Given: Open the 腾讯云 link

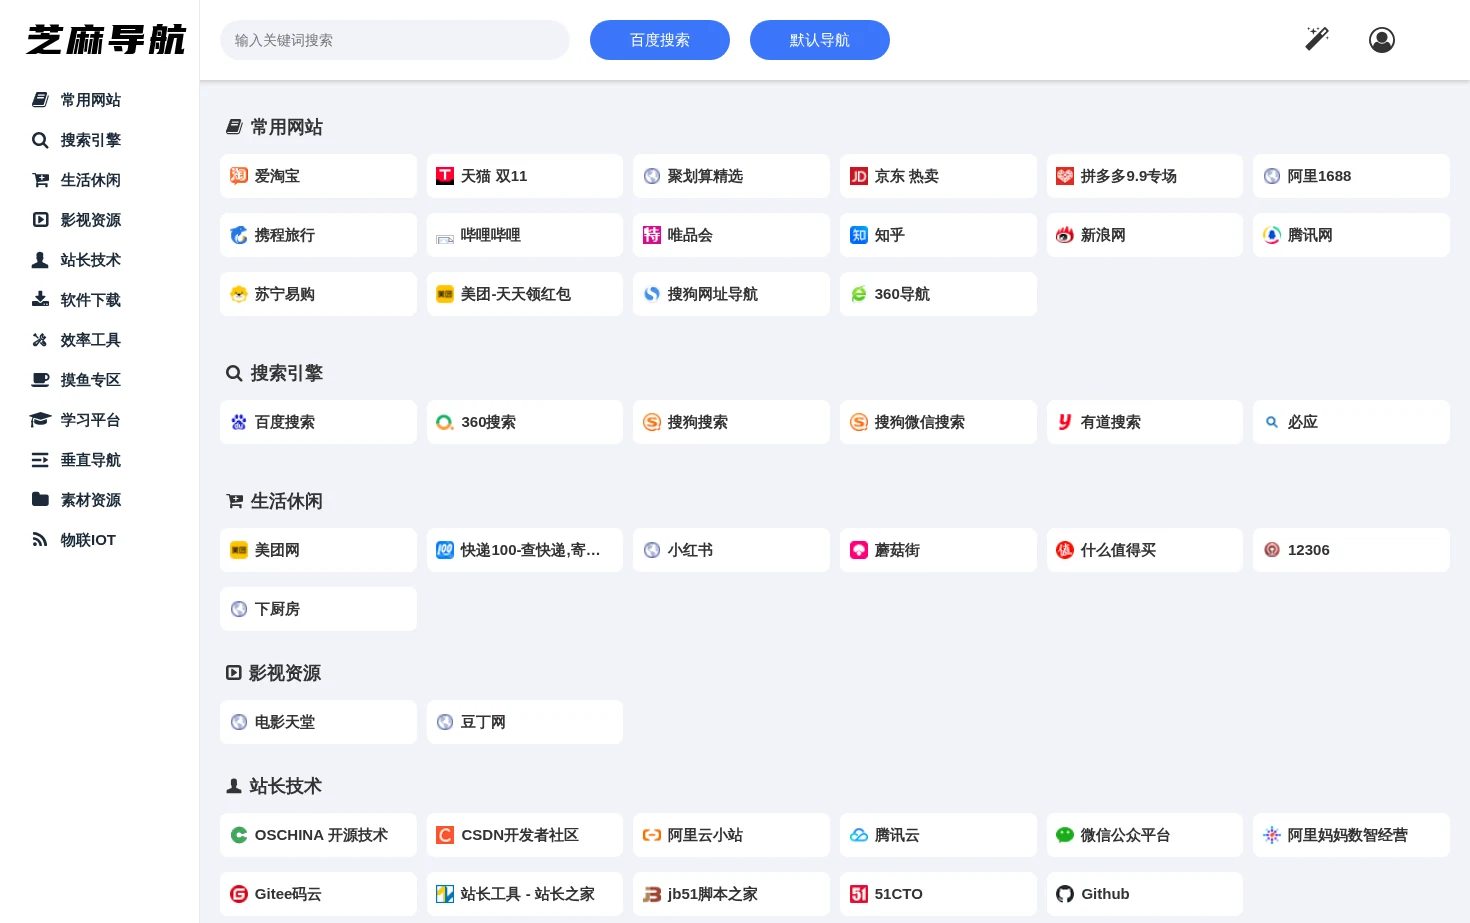Looking at the screenshot, I should click(938, 835).
